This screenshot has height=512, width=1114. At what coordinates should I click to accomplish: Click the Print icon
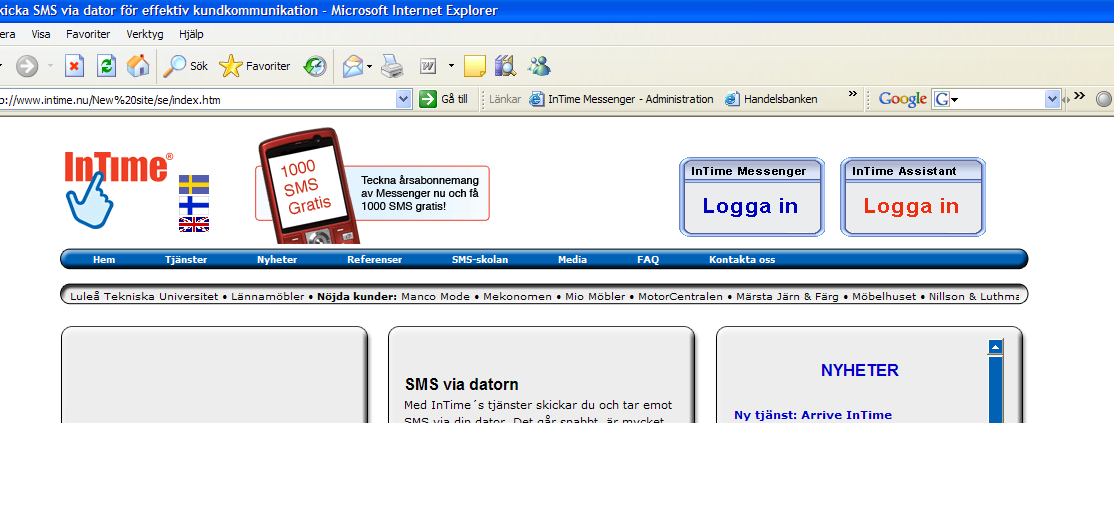[392, 66]
